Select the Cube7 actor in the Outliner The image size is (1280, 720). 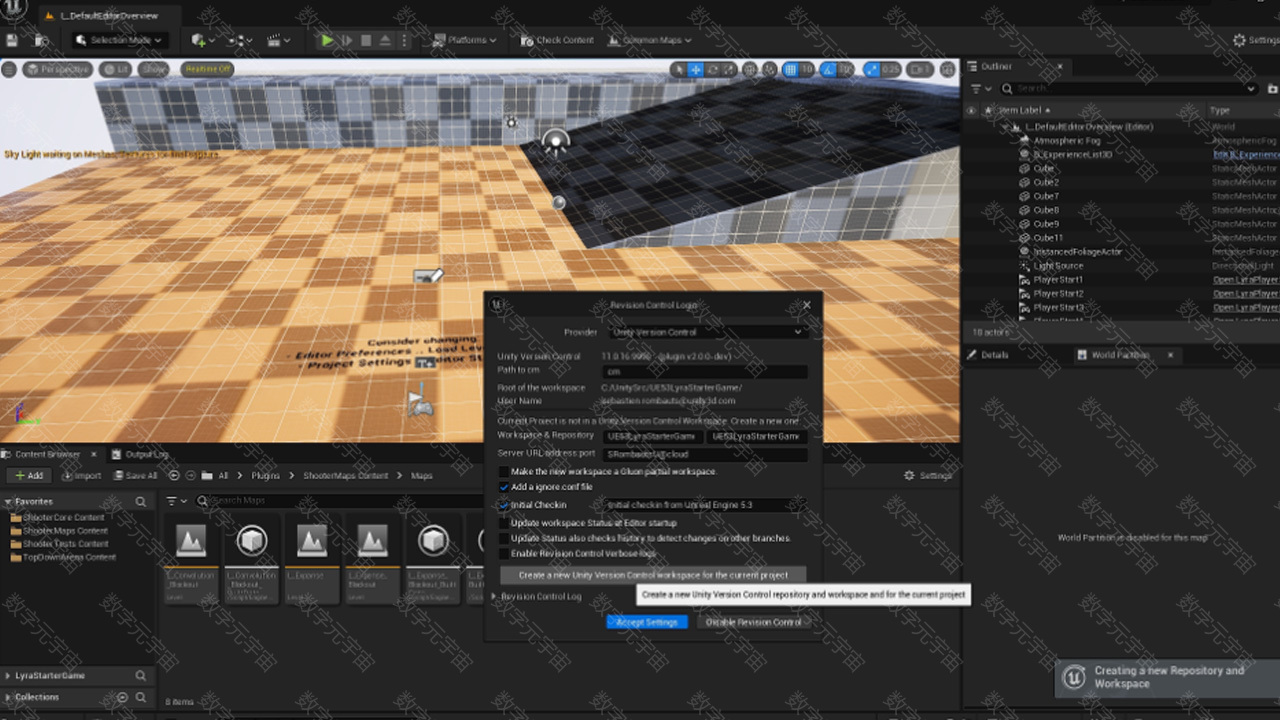click(1046, 196)
